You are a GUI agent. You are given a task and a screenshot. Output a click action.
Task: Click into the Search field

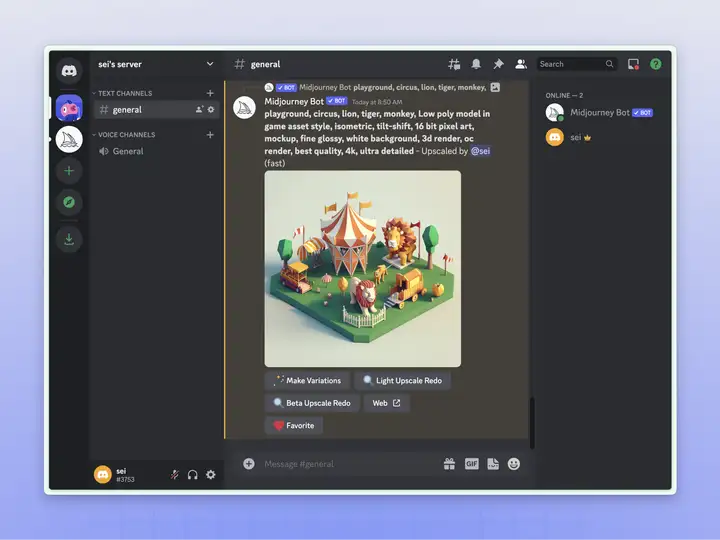coord(577,64)
